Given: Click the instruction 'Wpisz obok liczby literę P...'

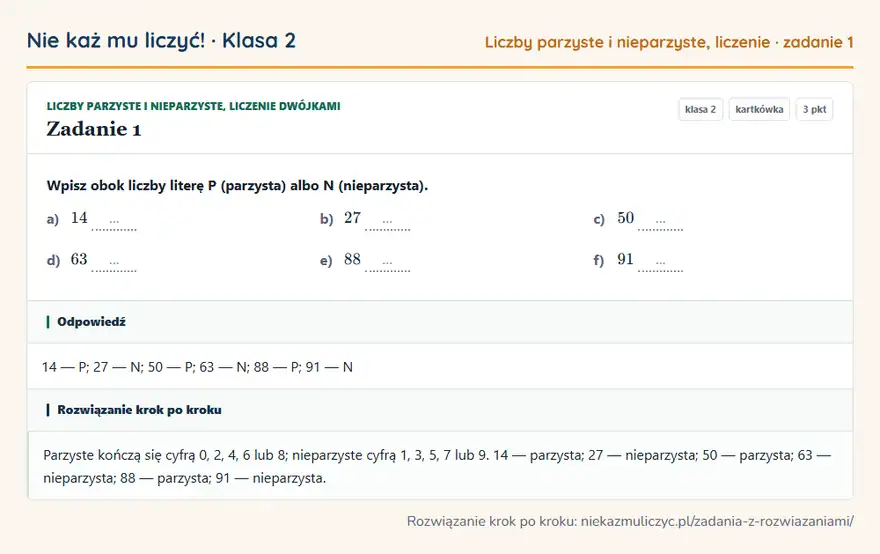Looking at the screenshot, I should [x=237, y=186].
